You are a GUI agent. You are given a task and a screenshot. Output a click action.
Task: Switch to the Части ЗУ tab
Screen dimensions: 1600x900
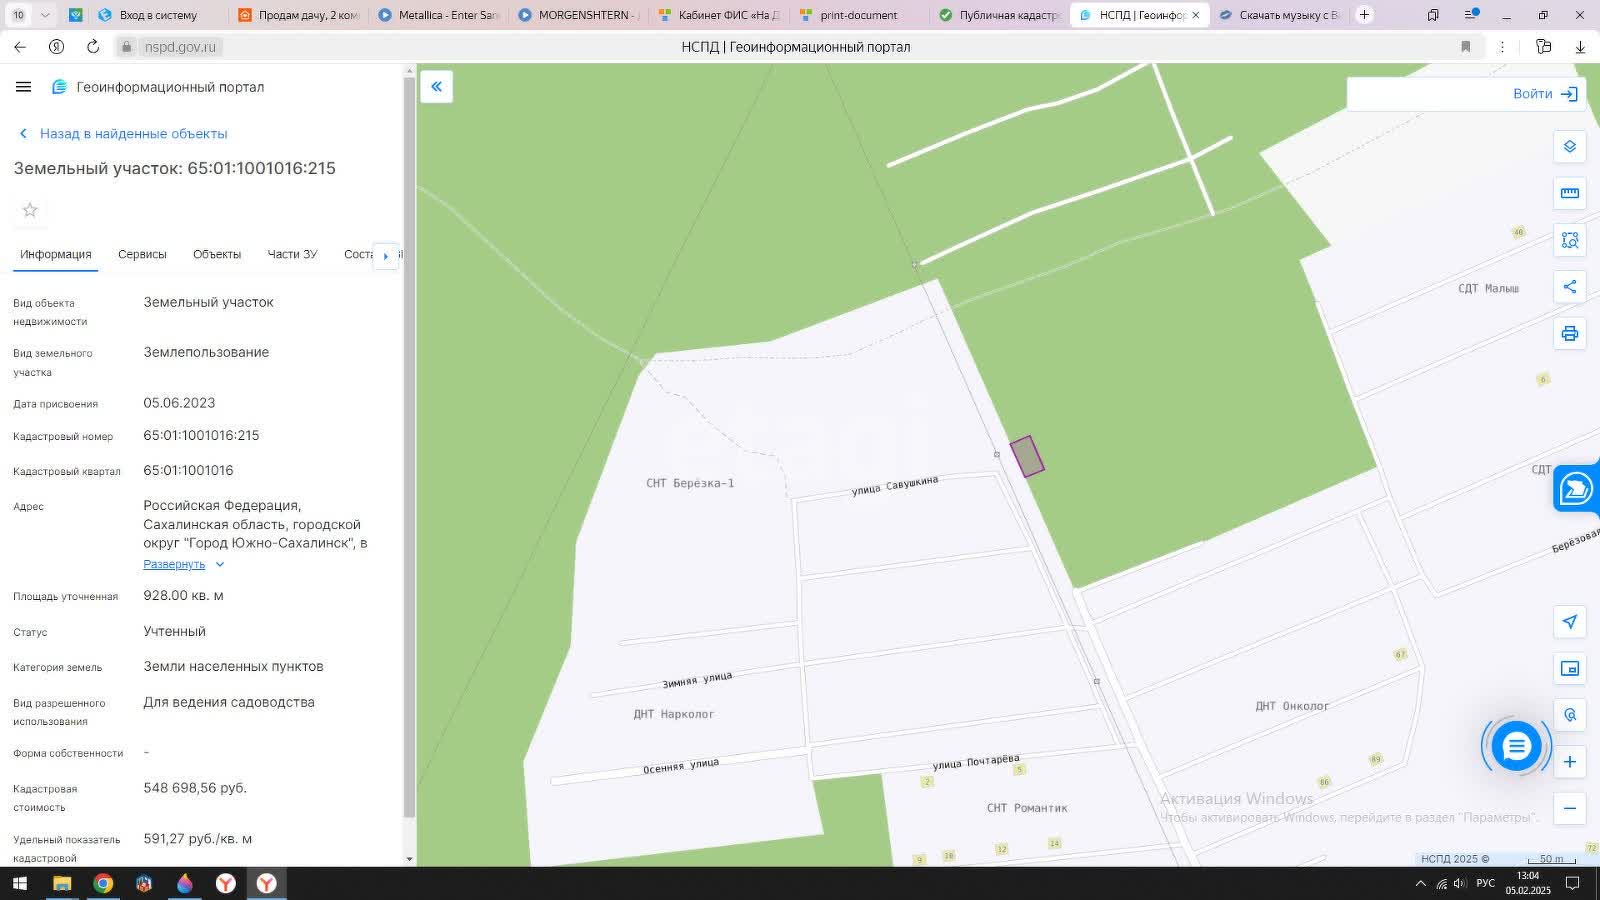point(292,254)
